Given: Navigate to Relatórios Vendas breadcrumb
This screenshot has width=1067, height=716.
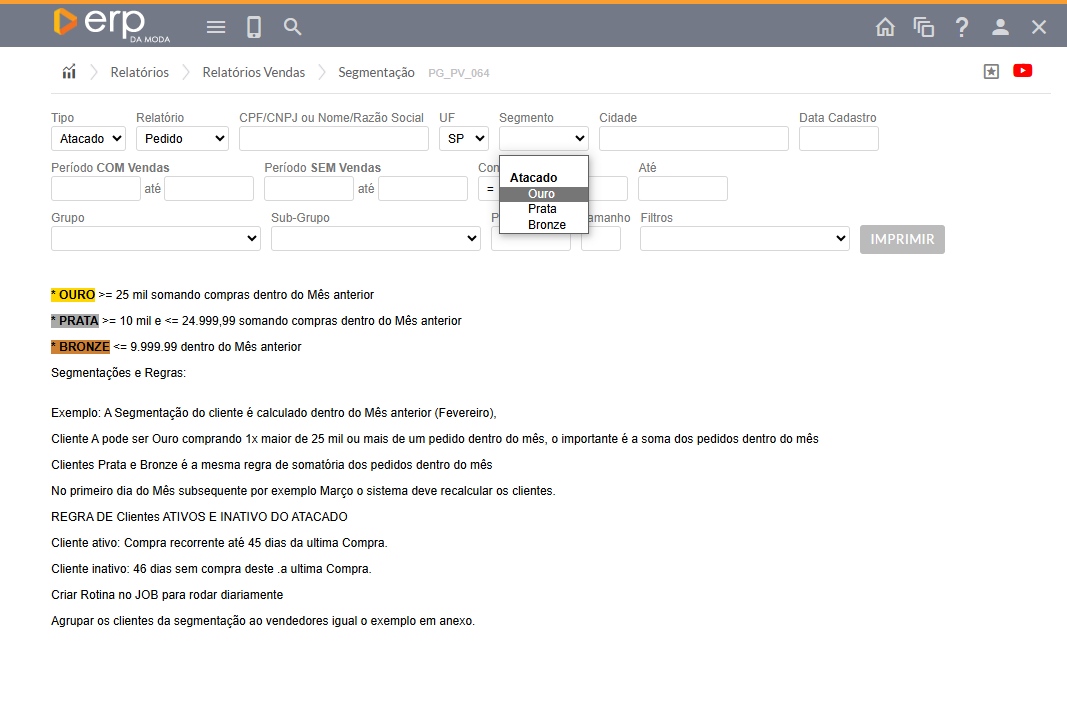Looking at the screenshot, I should 253,73.
